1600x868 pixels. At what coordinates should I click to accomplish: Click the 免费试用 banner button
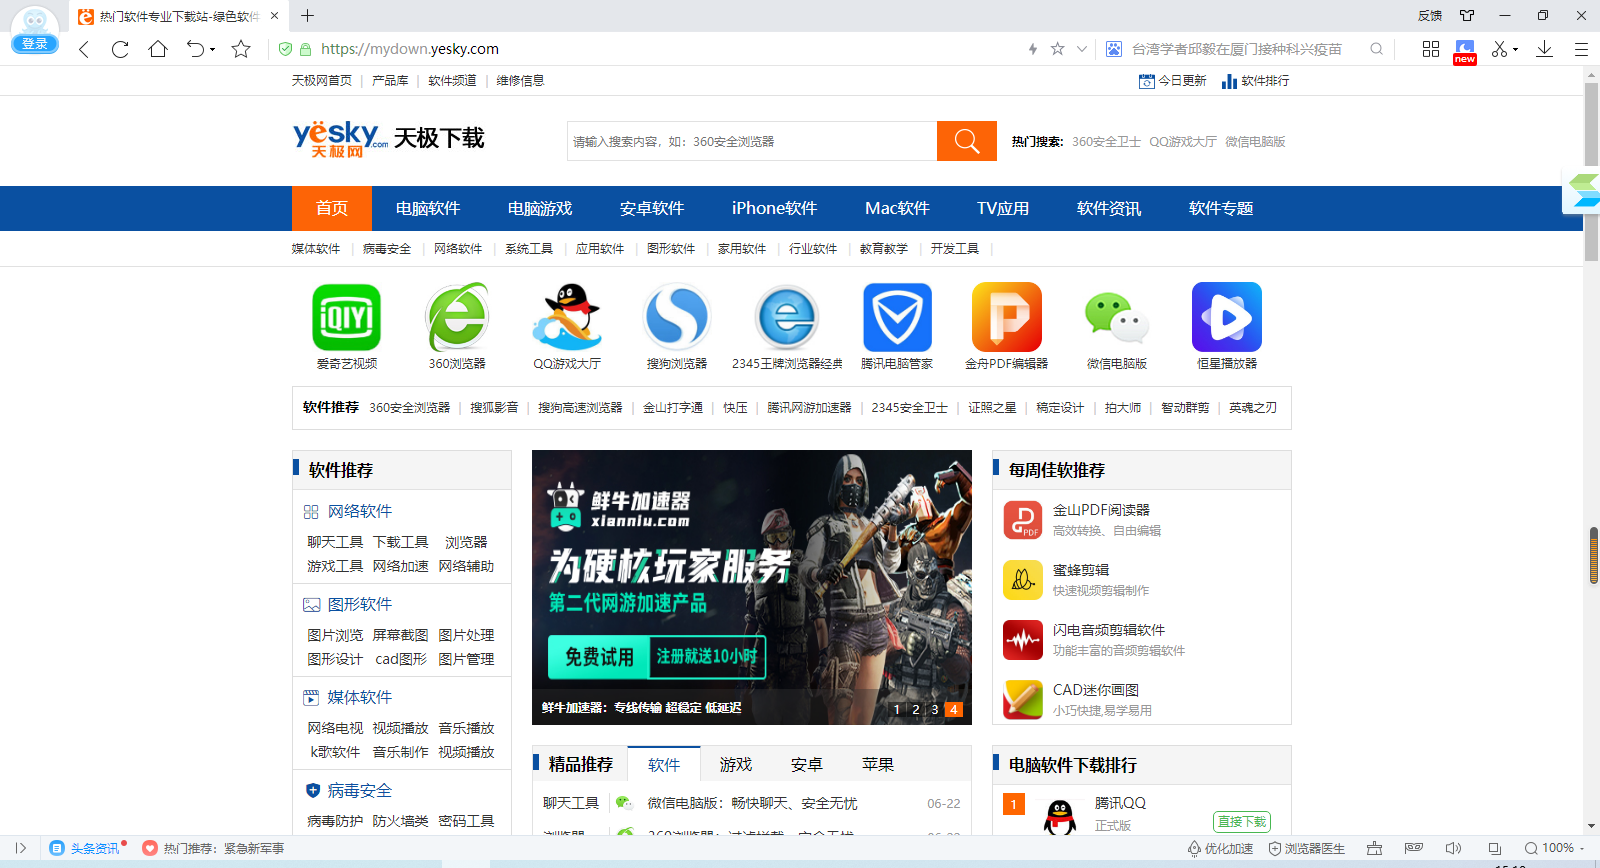[x=599, y=657]
